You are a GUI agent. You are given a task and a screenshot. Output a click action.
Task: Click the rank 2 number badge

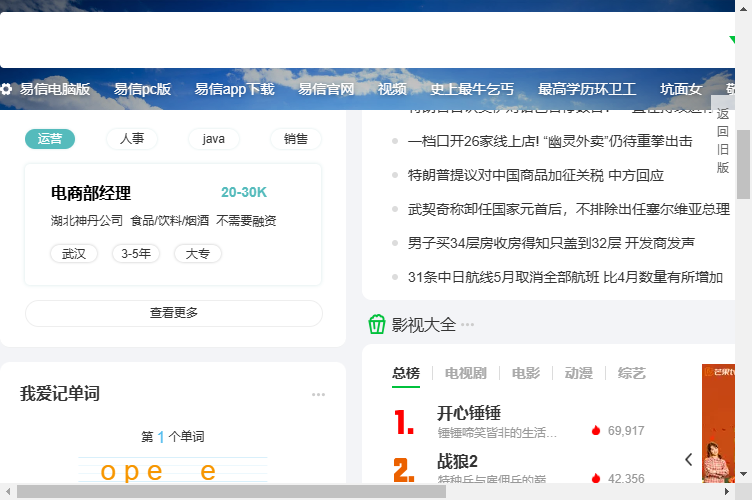tap(404, 470)
